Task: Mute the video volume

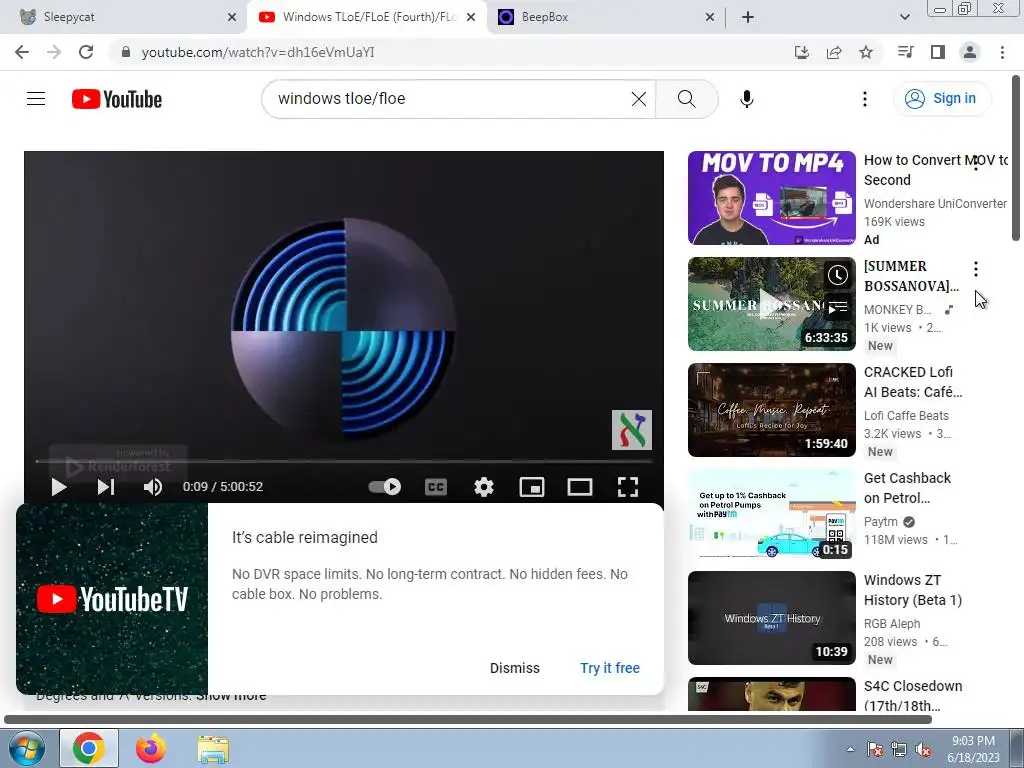Action: [x=153, y=487]
